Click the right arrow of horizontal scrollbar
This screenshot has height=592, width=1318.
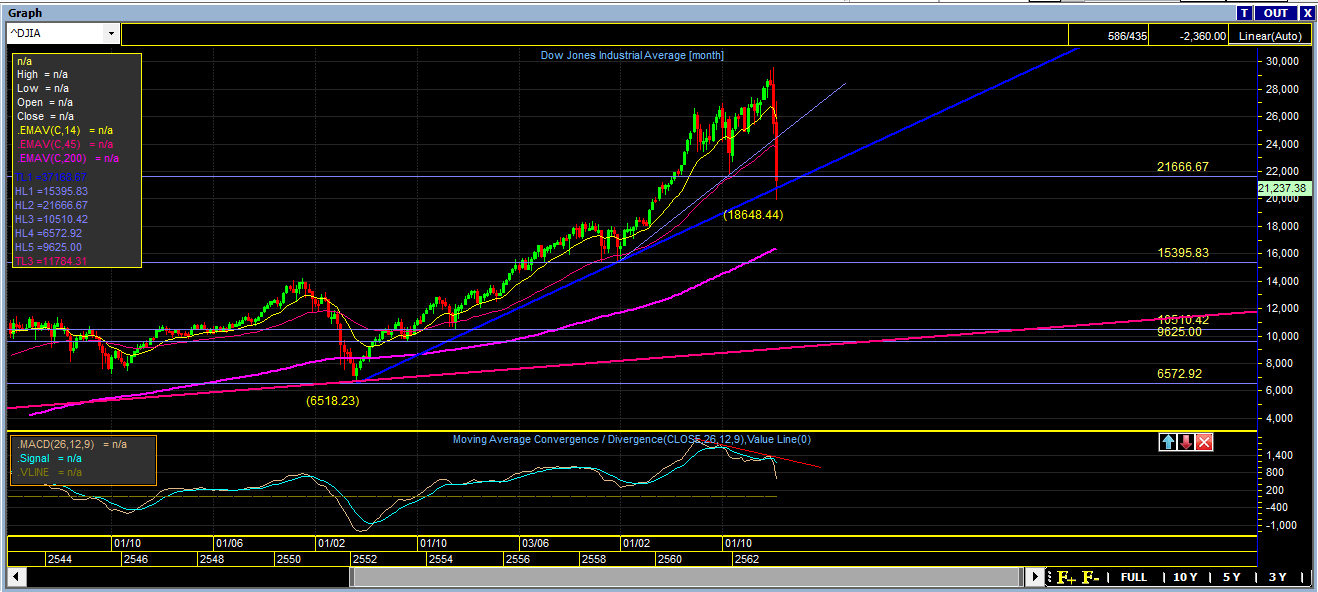(x=1036, y=577)
